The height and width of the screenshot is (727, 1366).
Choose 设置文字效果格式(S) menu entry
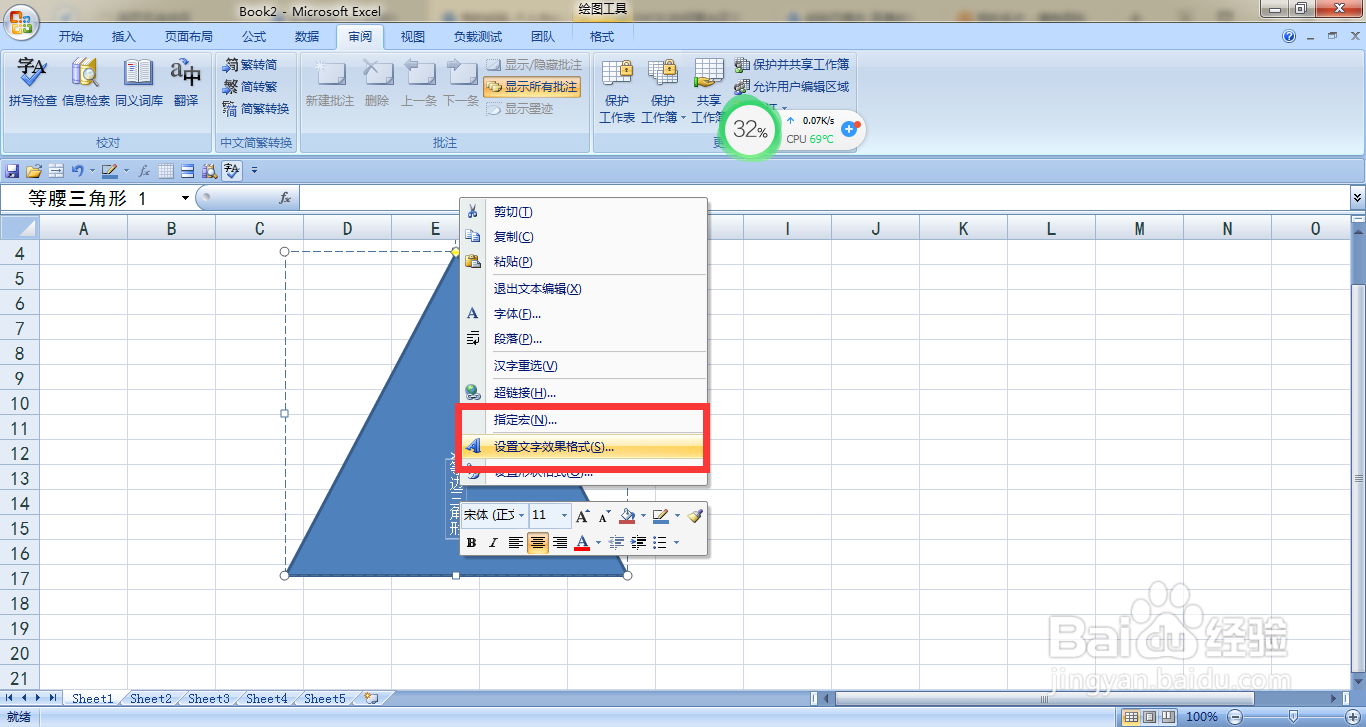(583, 447)
